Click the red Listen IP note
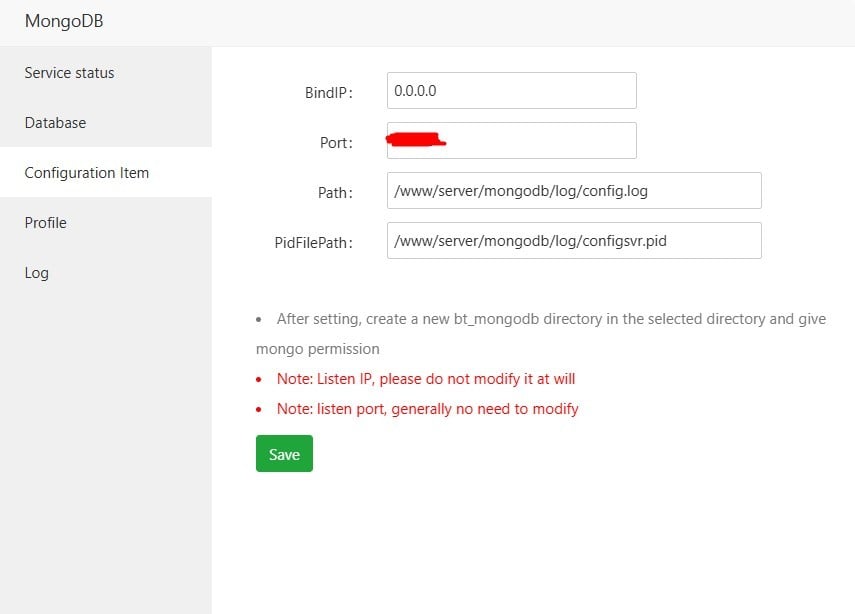Screen dimensions: 855x614 point(426,379)
